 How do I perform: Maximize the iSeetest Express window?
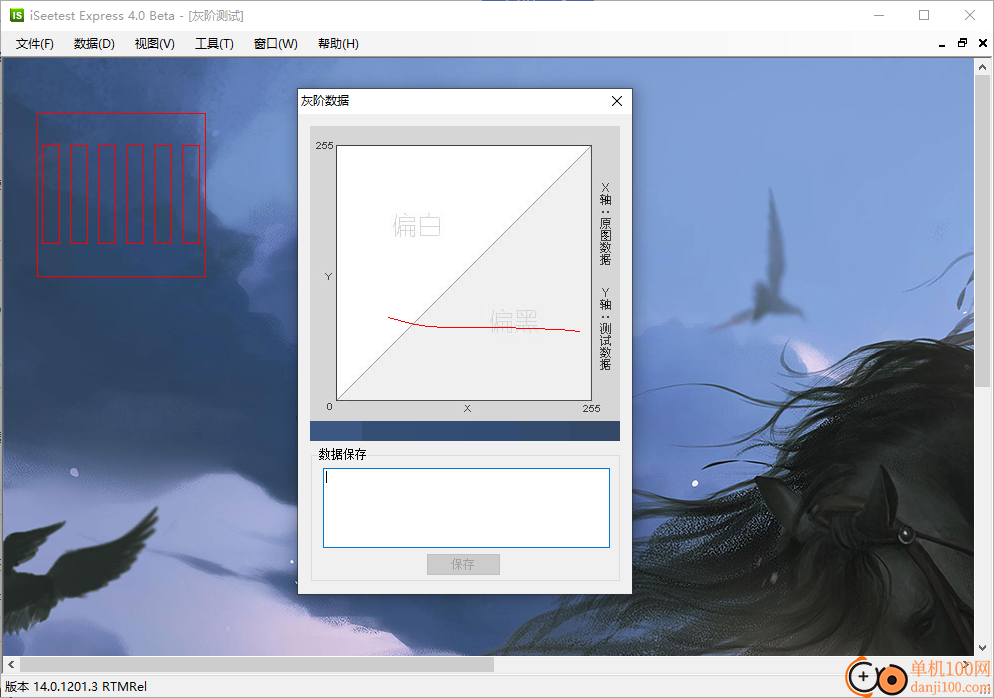(x=924, y=15)
